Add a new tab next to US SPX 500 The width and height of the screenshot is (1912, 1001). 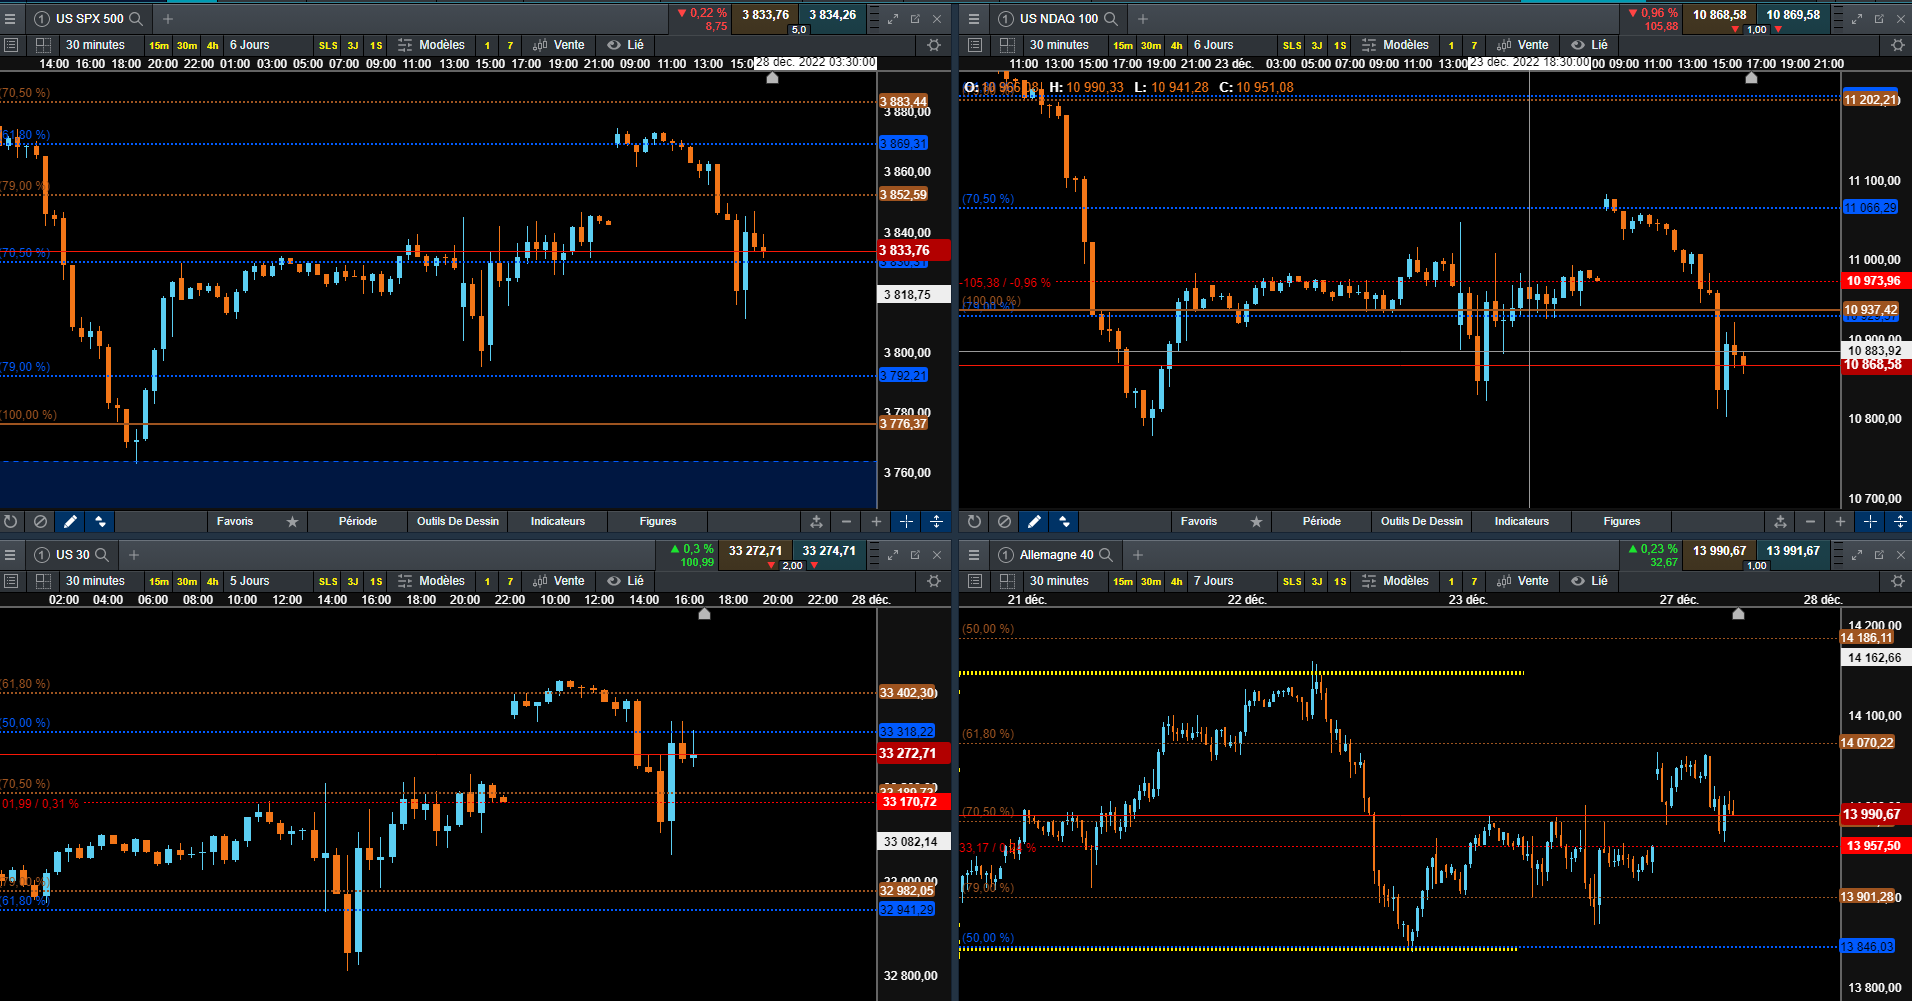[x=168, y=19]
